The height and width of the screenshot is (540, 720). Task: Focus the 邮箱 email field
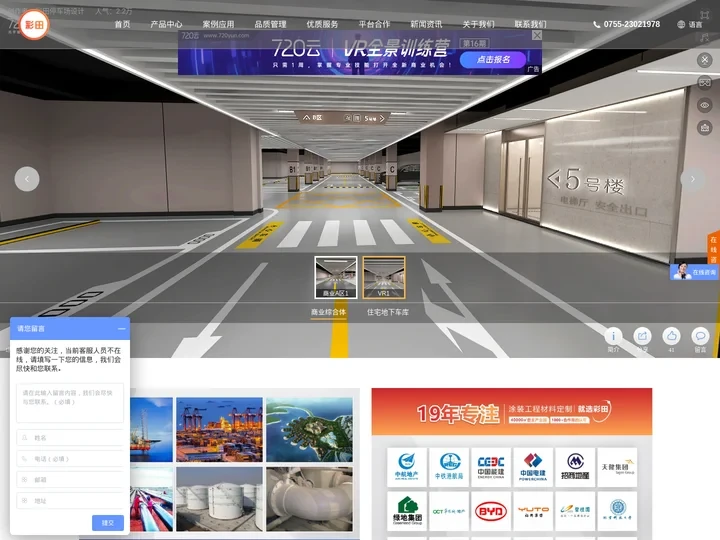[70, 479]
